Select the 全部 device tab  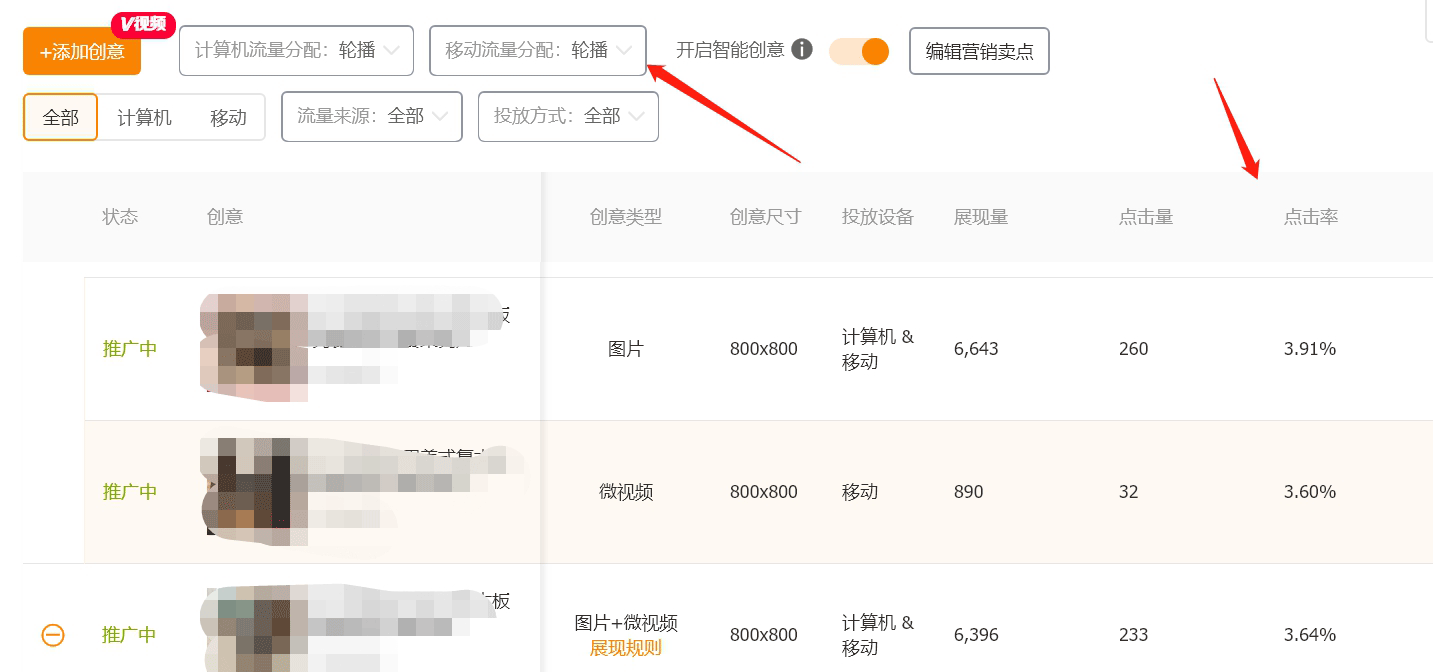[60, 118]
